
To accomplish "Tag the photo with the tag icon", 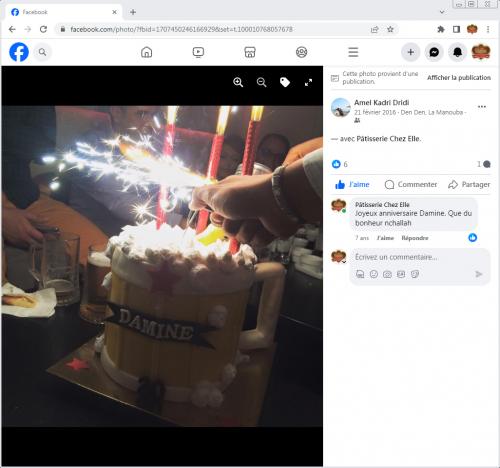I will [x=285, y=82].
